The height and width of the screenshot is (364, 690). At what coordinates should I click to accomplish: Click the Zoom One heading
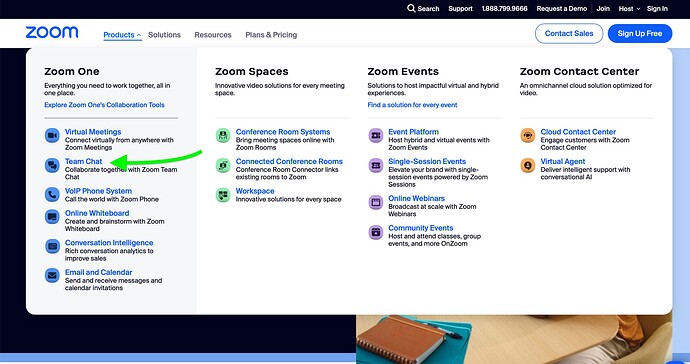[72, 71]
